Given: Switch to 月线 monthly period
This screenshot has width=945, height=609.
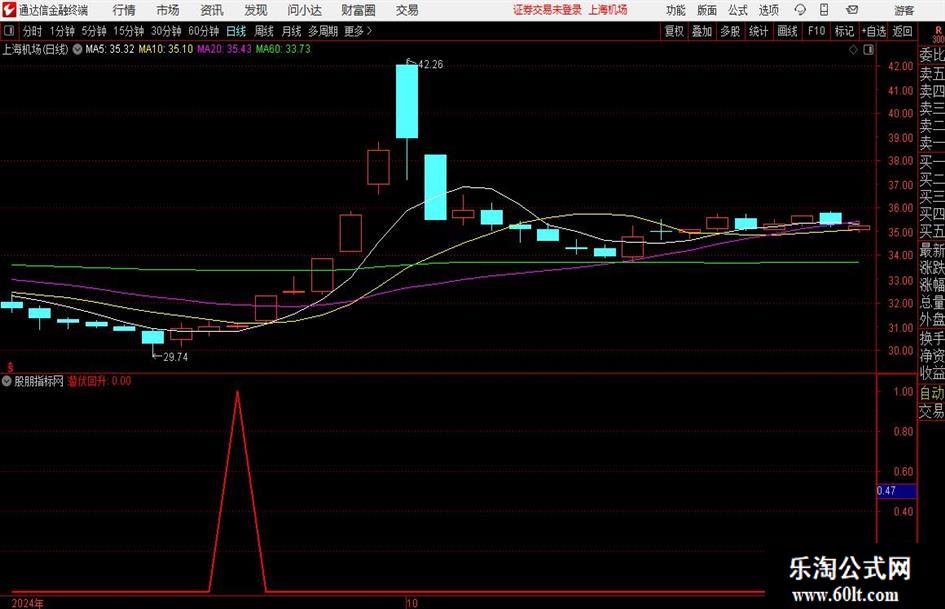Looking at the screenshot, I should (292, 31).
